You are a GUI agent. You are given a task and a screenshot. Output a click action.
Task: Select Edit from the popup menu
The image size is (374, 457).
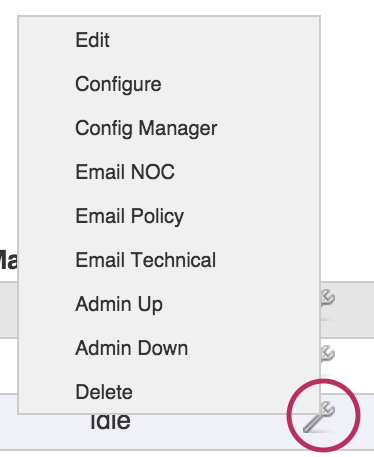pyautogui.click(x=92, y=40)
